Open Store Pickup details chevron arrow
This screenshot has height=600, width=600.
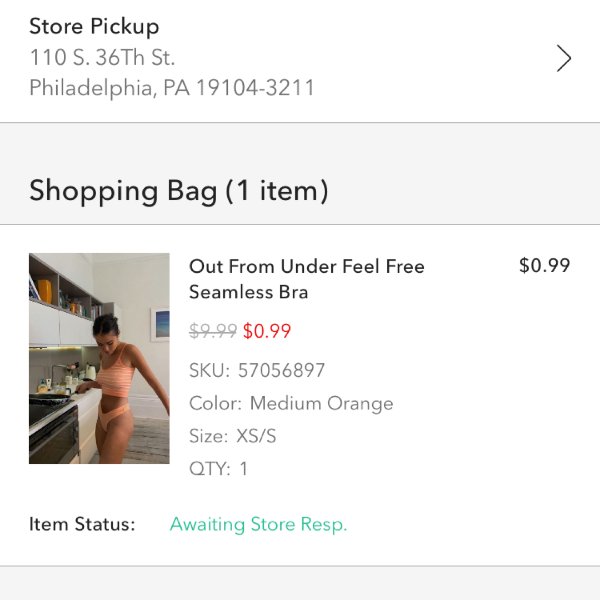point(564,59)
